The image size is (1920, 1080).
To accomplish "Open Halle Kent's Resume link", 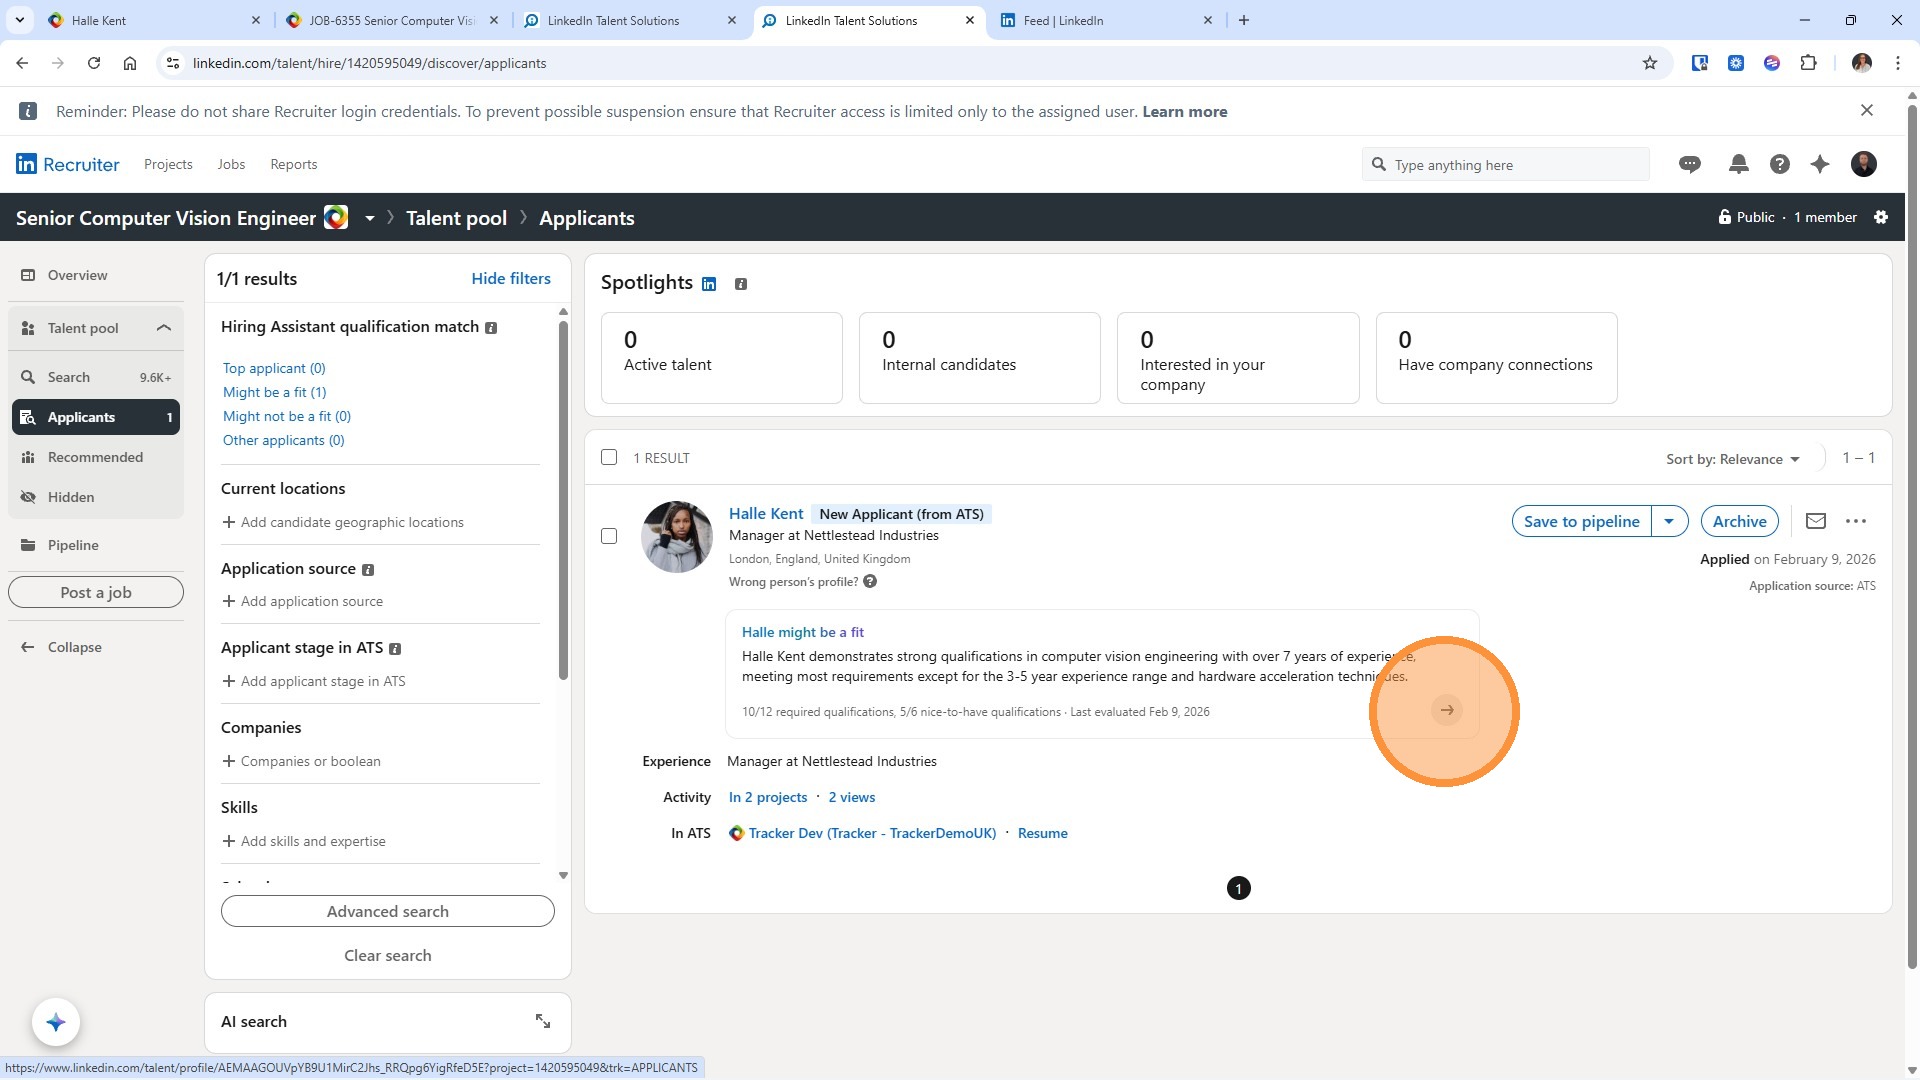I will 1042,833.
